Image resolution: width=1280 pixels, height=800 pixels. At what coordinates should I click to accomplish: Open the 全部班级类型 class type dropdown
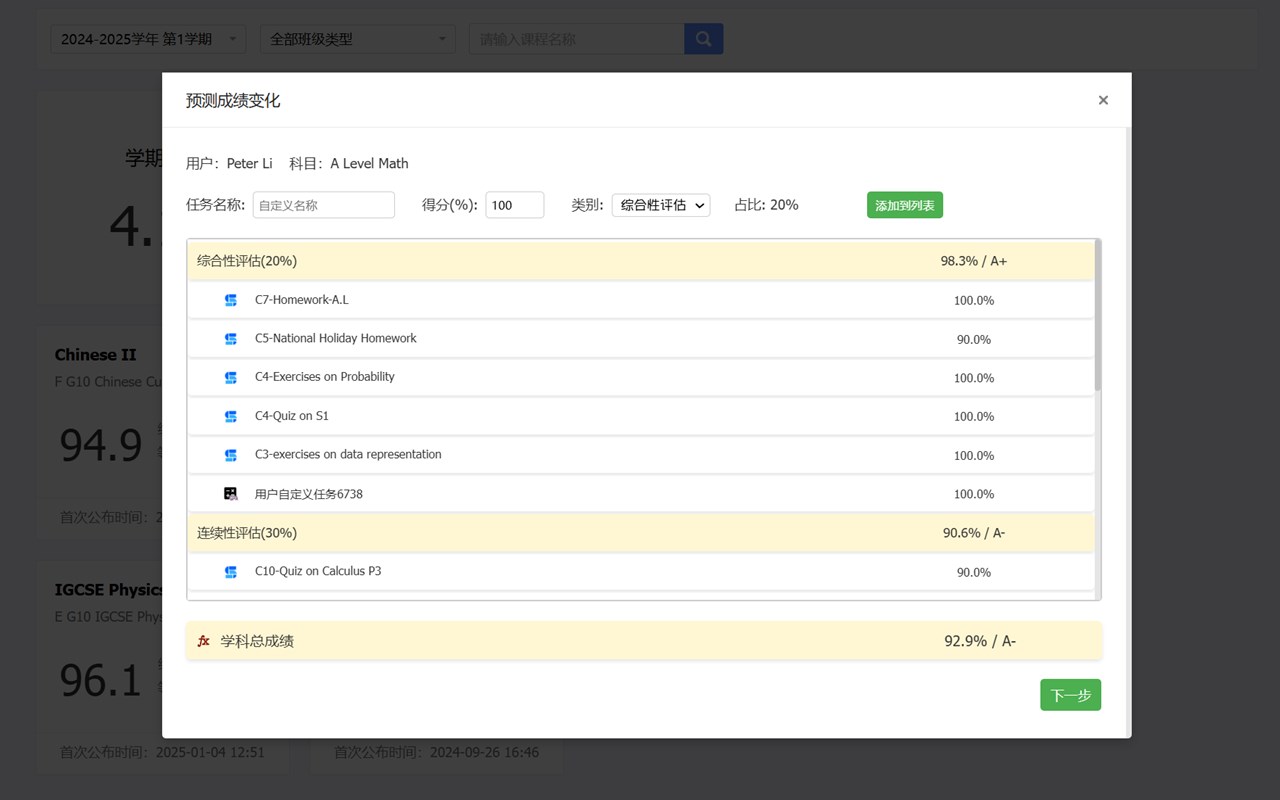click(357, 39)
